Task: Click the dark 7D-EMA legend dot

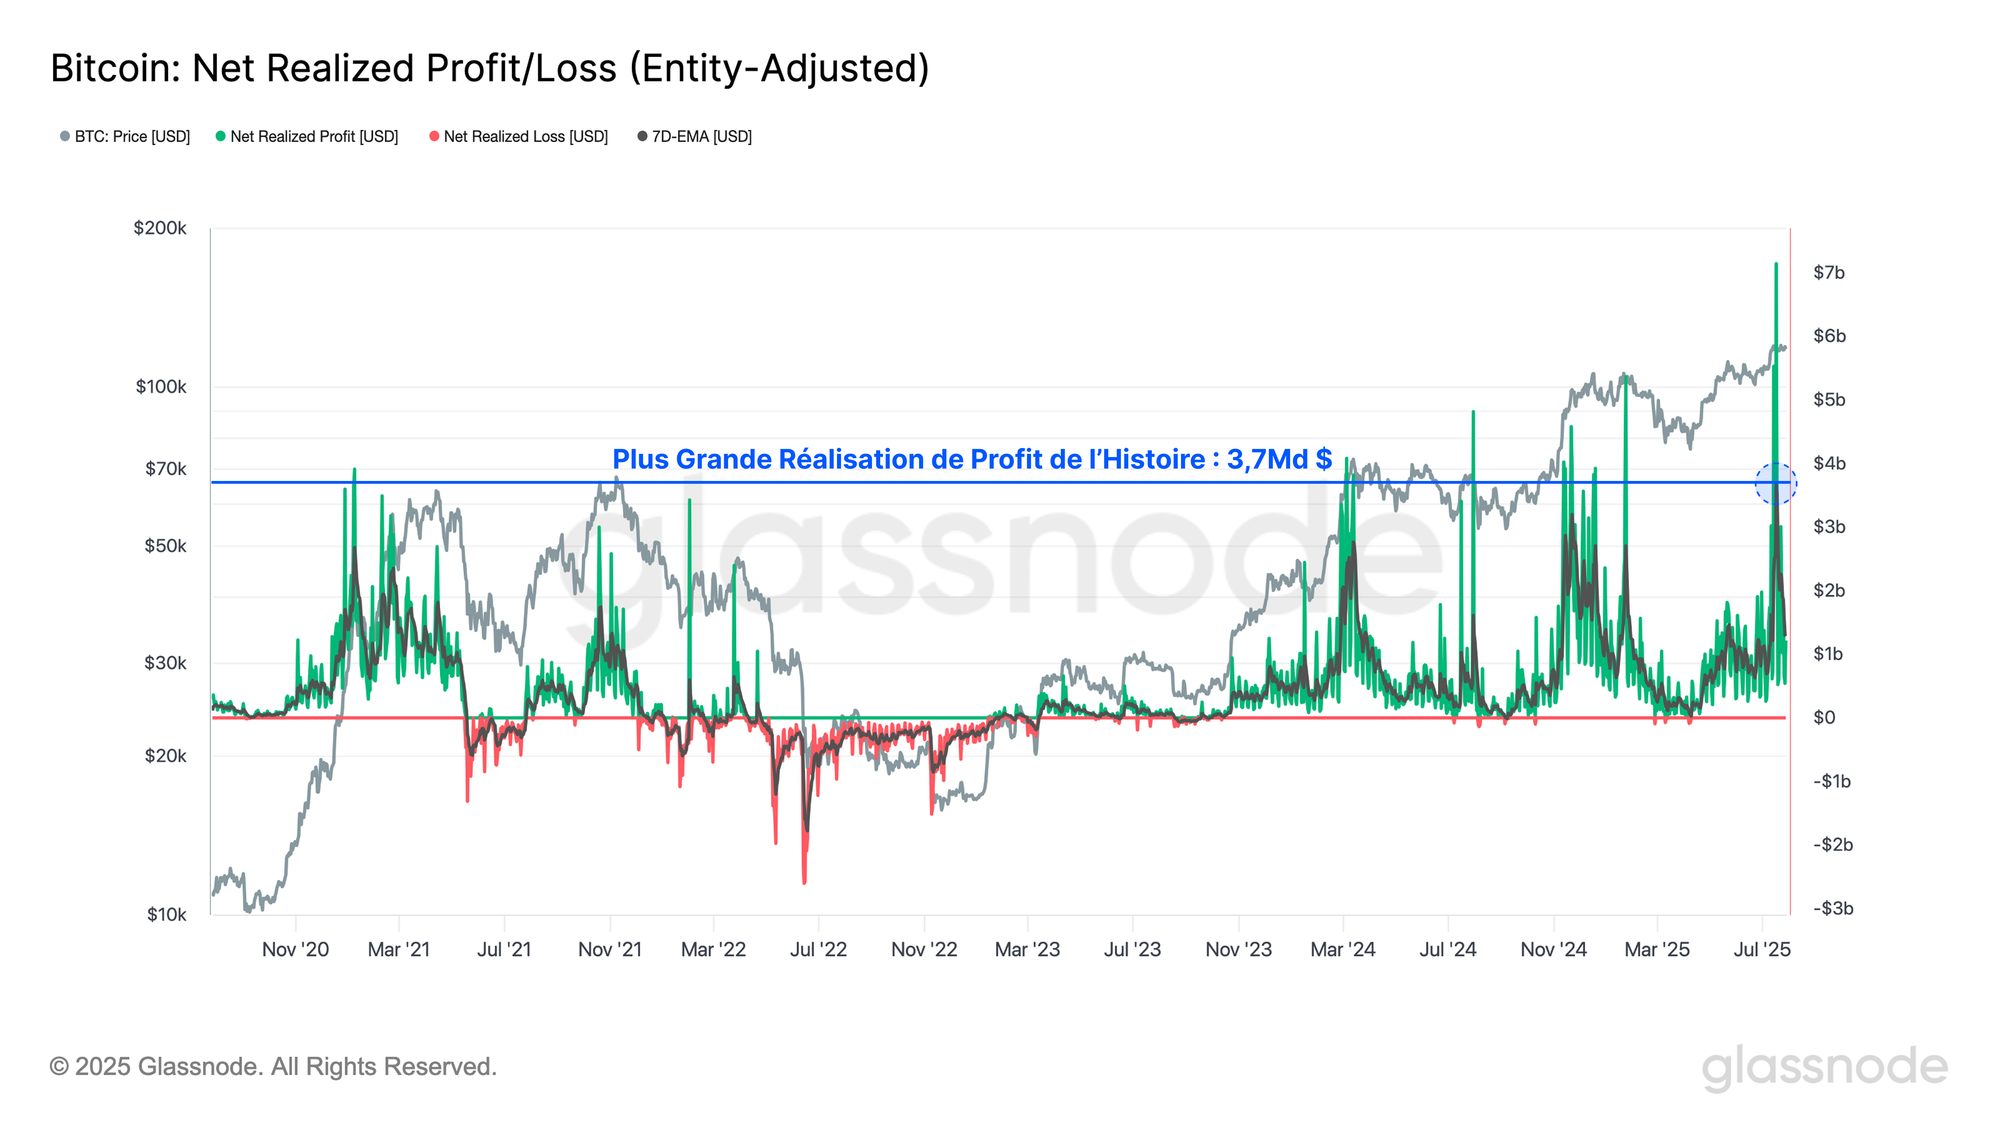Action: (642, 136)
